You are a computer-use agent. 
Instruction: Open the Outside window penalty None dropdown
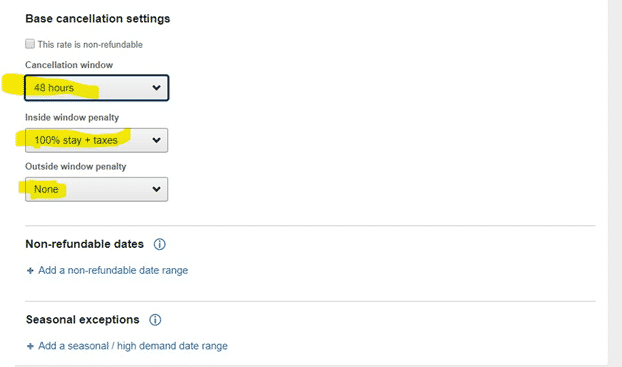click(96, 189)
